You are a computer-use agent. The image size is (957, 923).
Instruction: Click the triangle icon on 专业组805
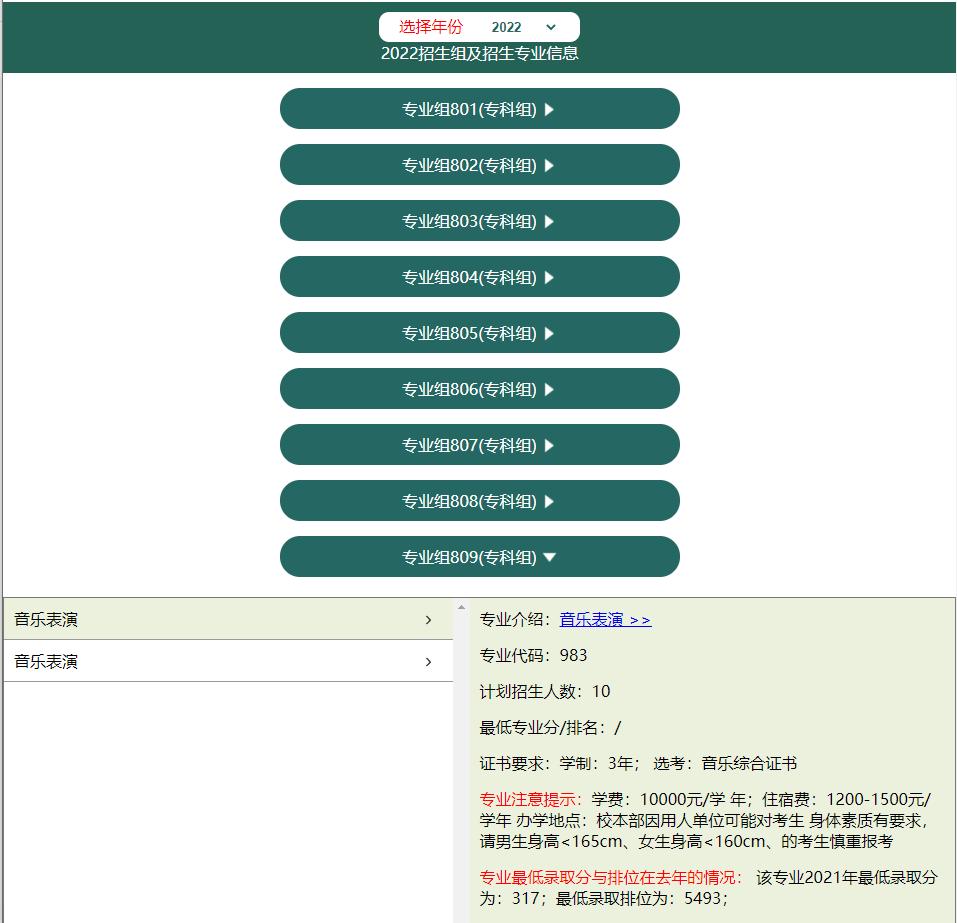coord(549,334)
